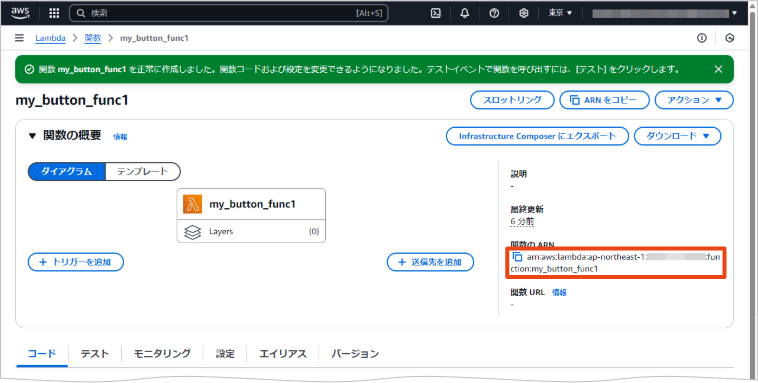Open the AWS home logo
Screen dimensions: 758x383
coord(20,13)
